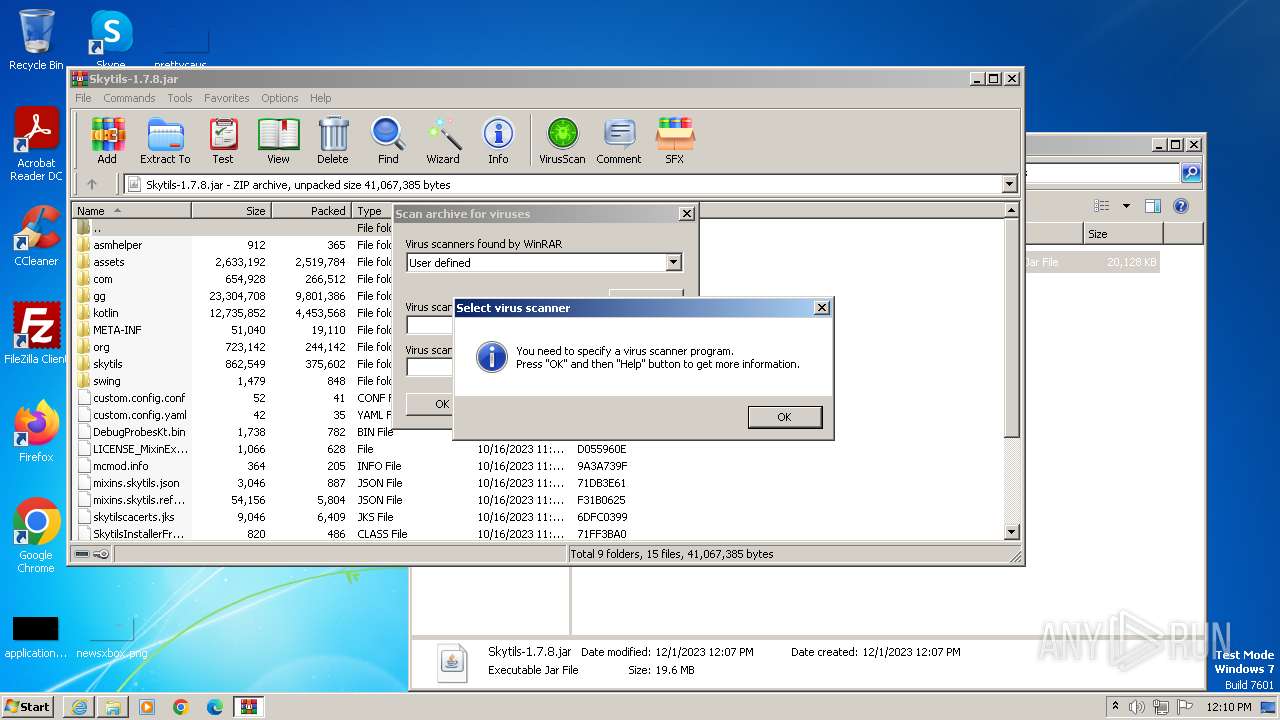1280x720 pixels.
Task: Click Size column header in Explorer window
Action: (1123, 234)
